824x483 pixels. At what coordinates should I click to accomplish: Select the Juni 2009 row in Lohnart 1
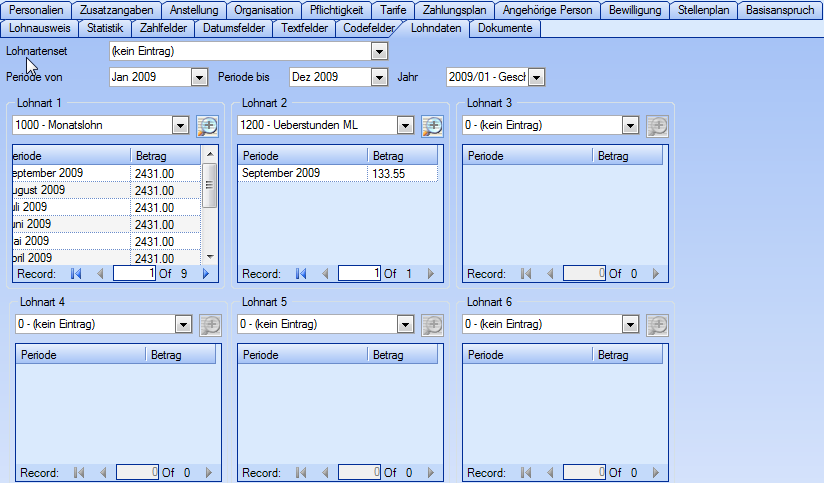[107, 224]
